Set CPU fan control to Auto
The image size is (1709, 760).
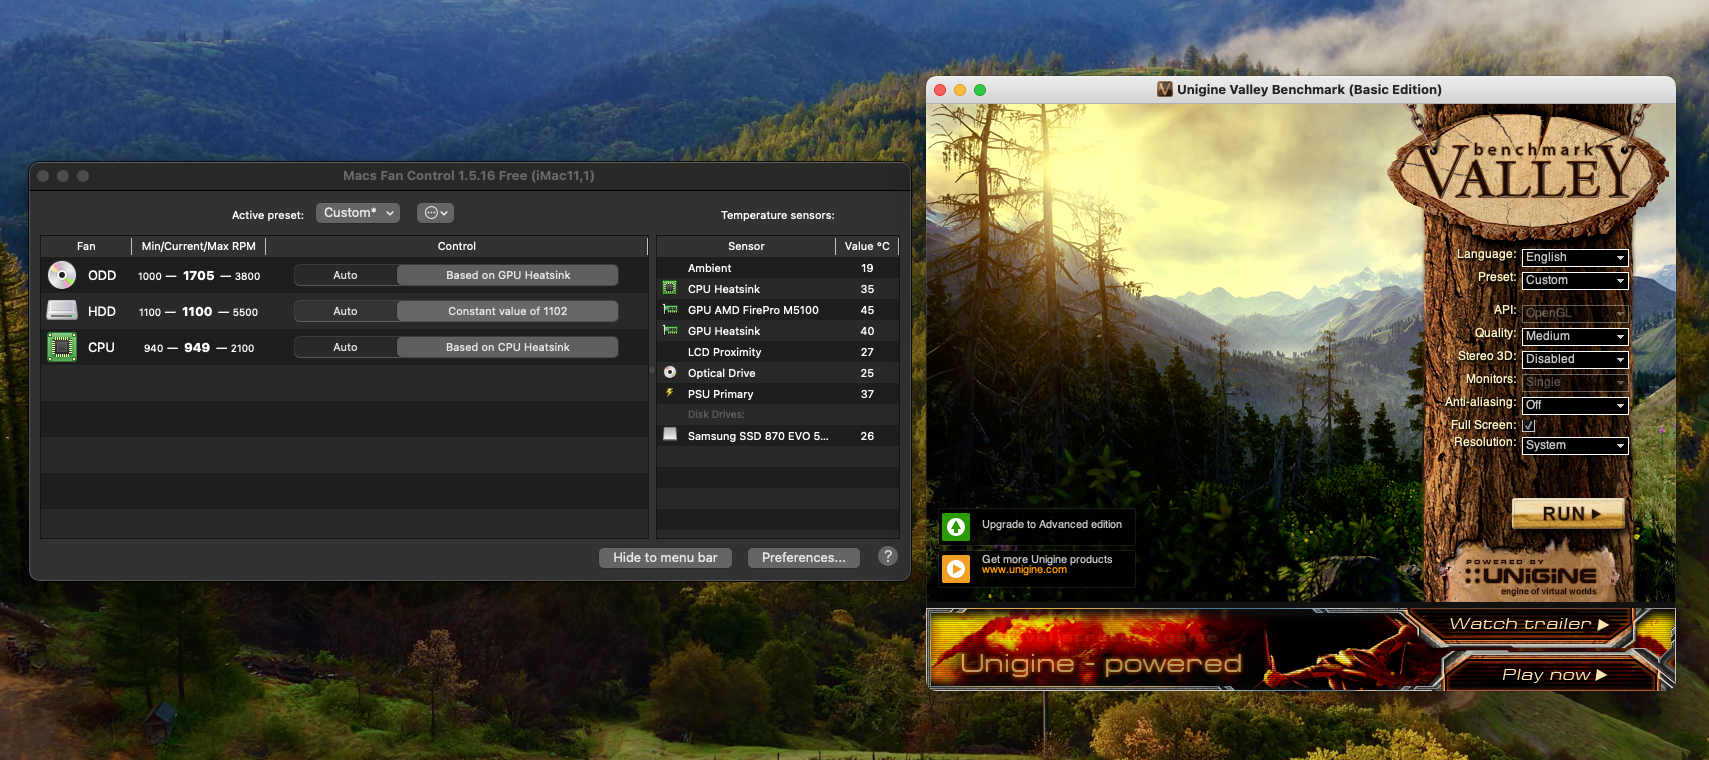tap(345, 347)
